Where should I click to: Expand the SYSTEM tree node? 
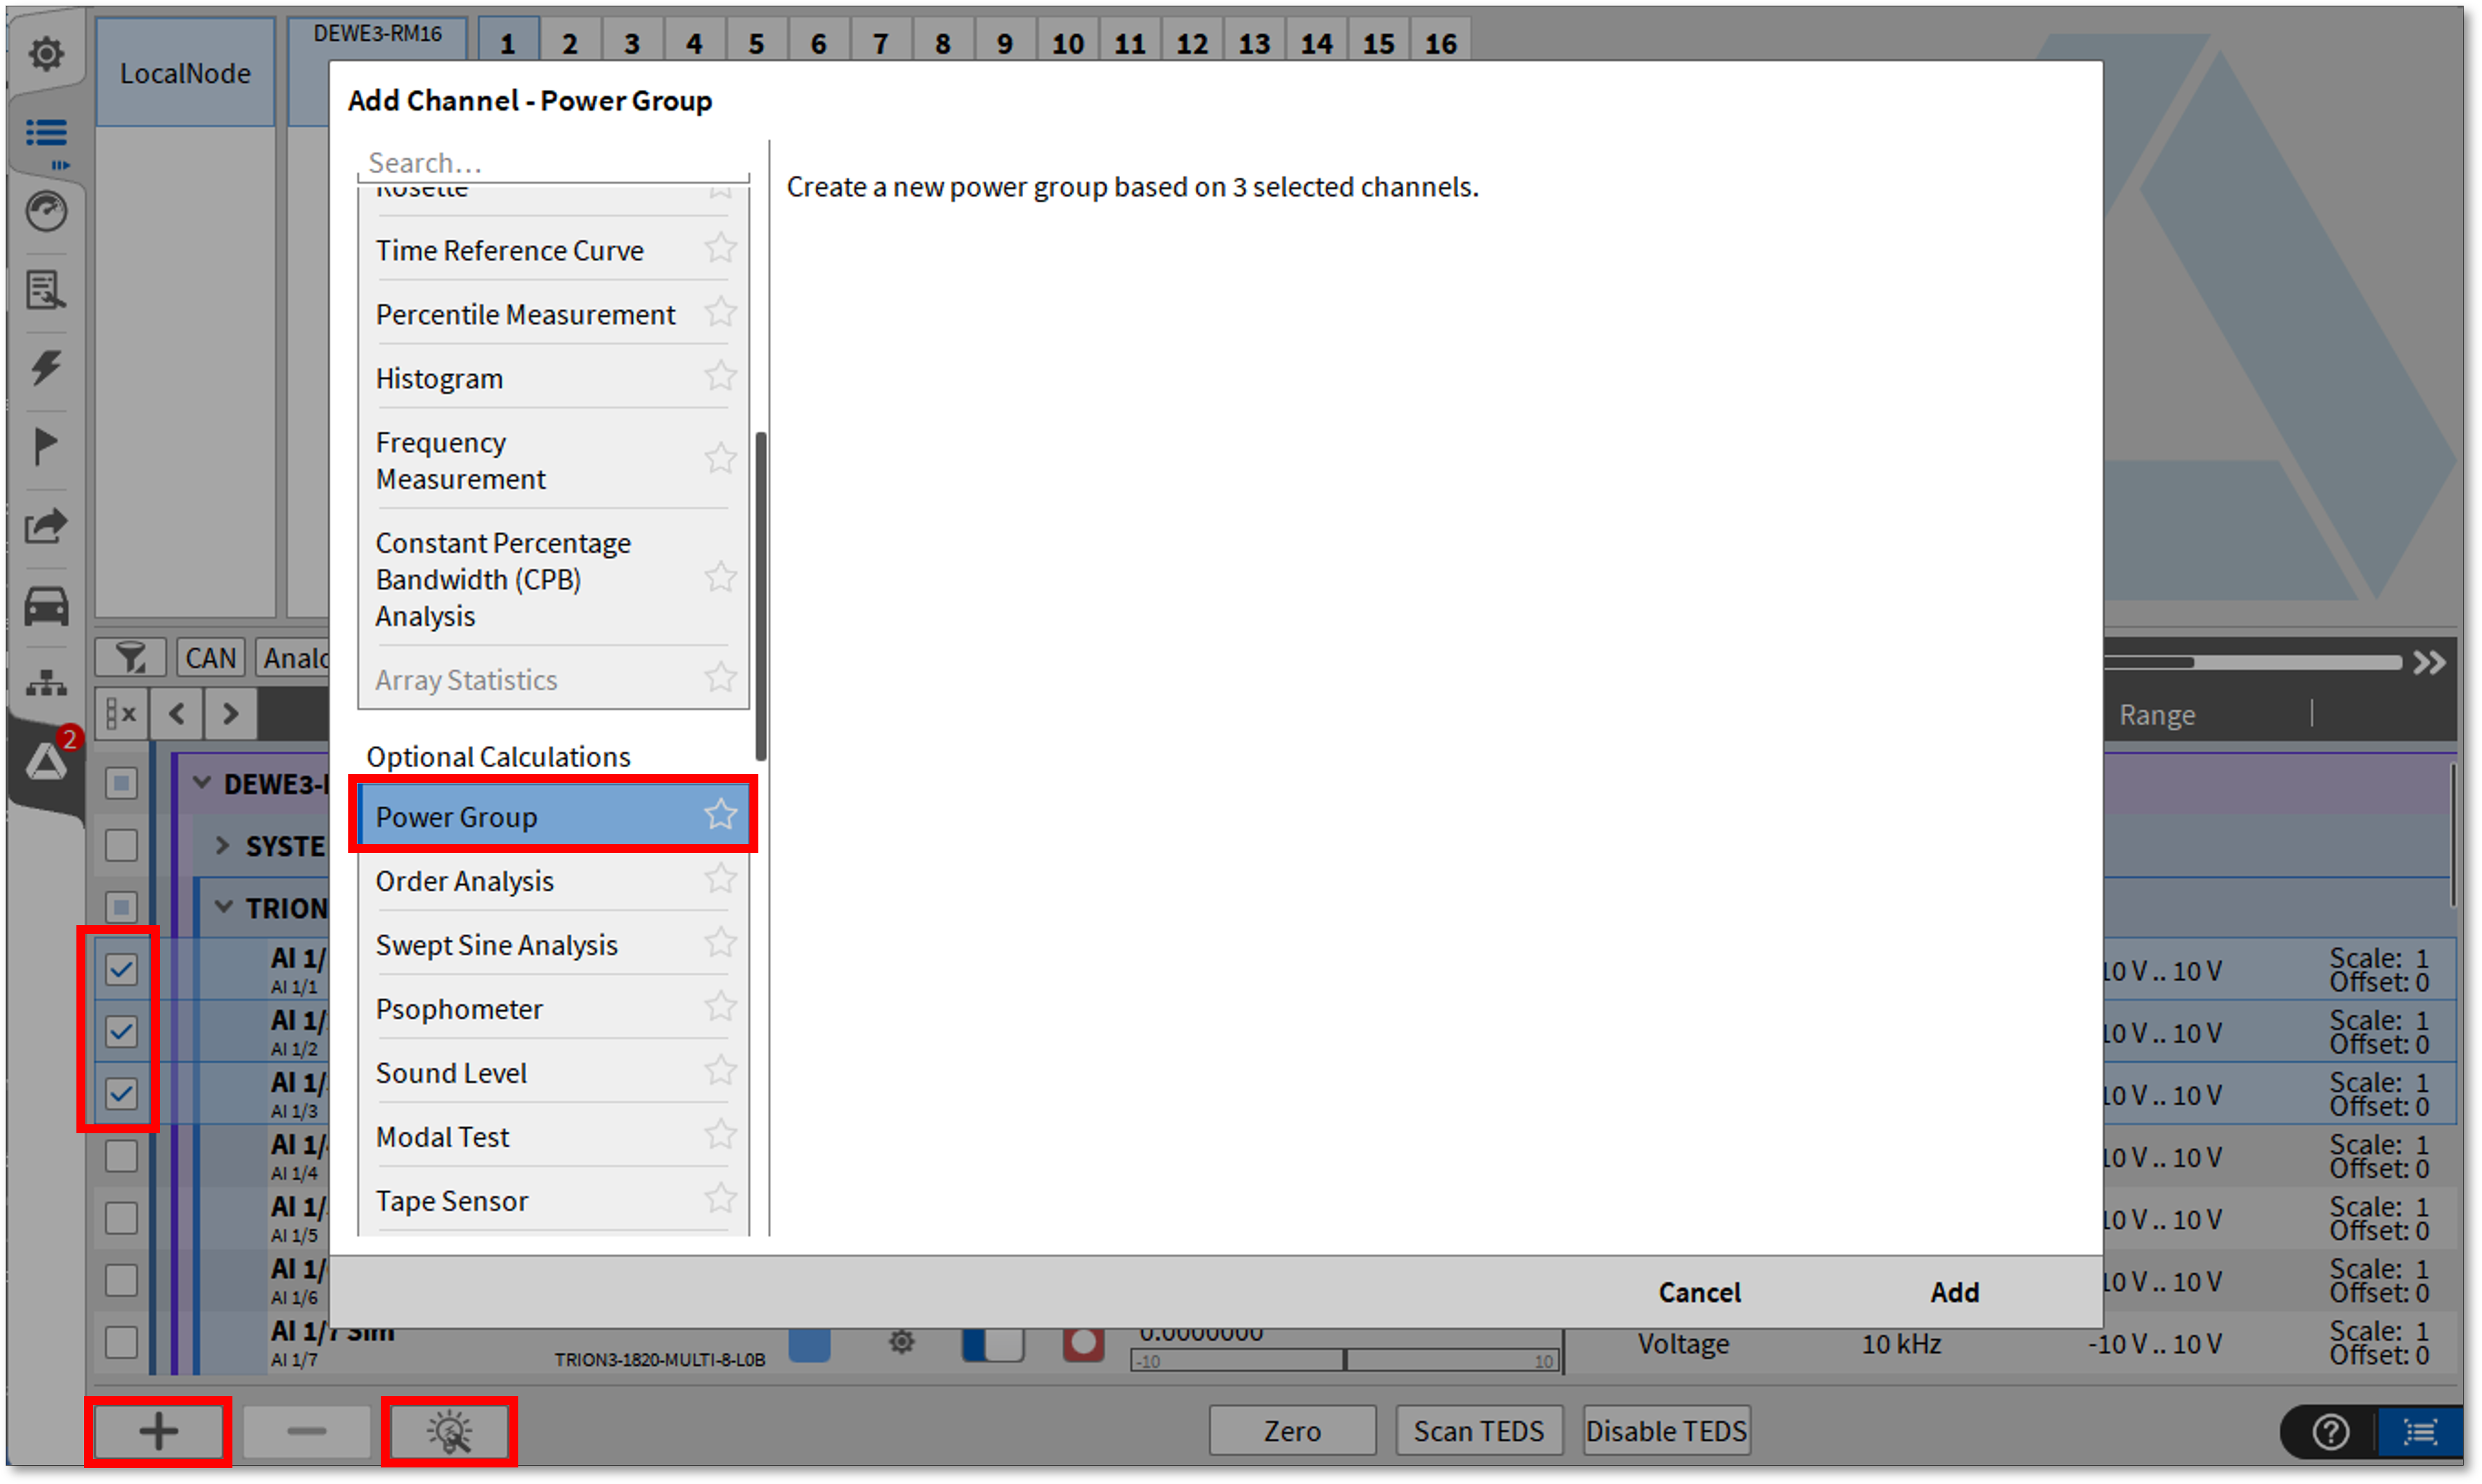[x=222, y=845]
